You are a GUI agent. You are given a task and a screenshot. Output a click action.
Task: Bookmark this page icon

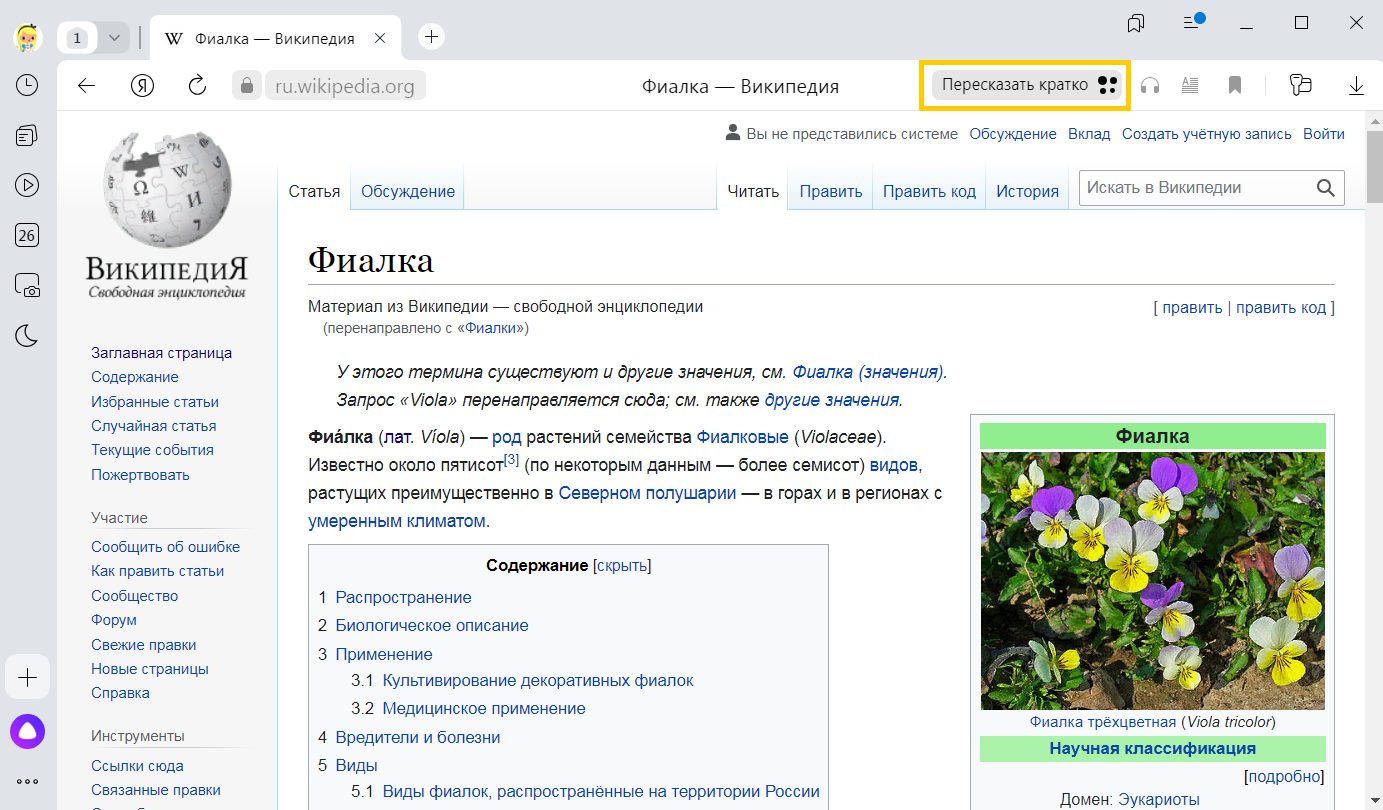1235,85
